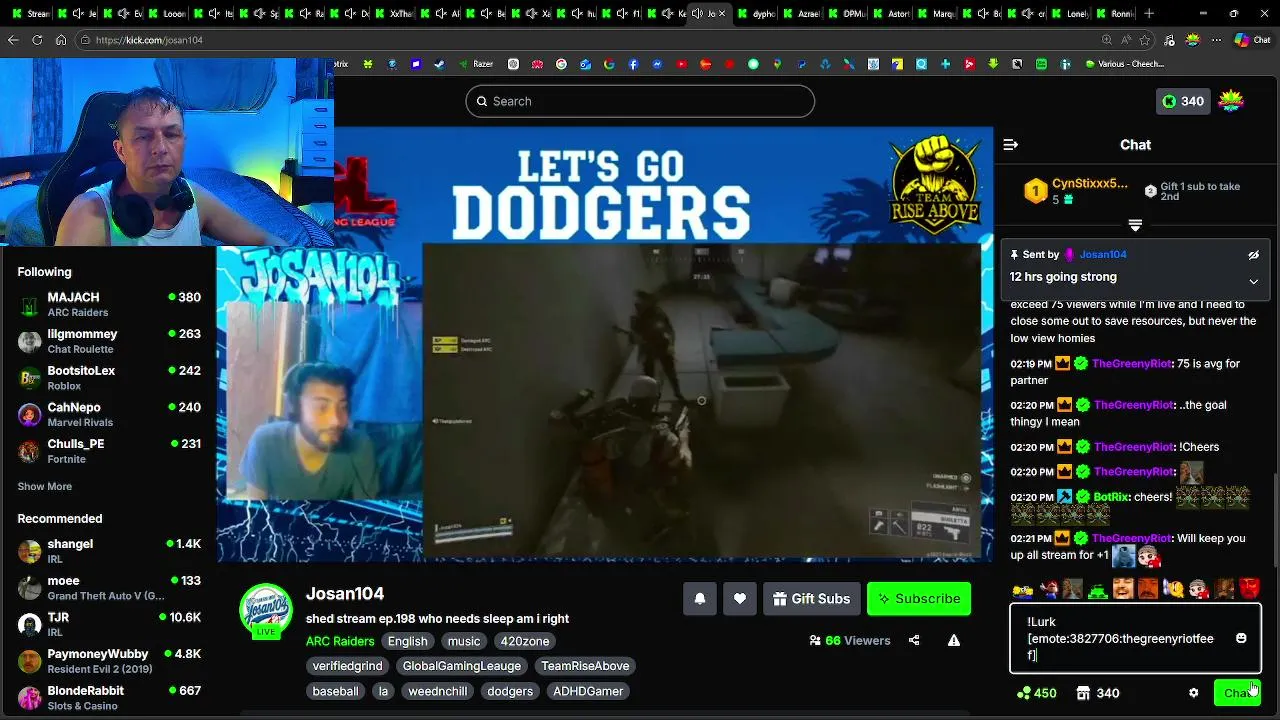Open shangel's recommended channel

[109, 551]
